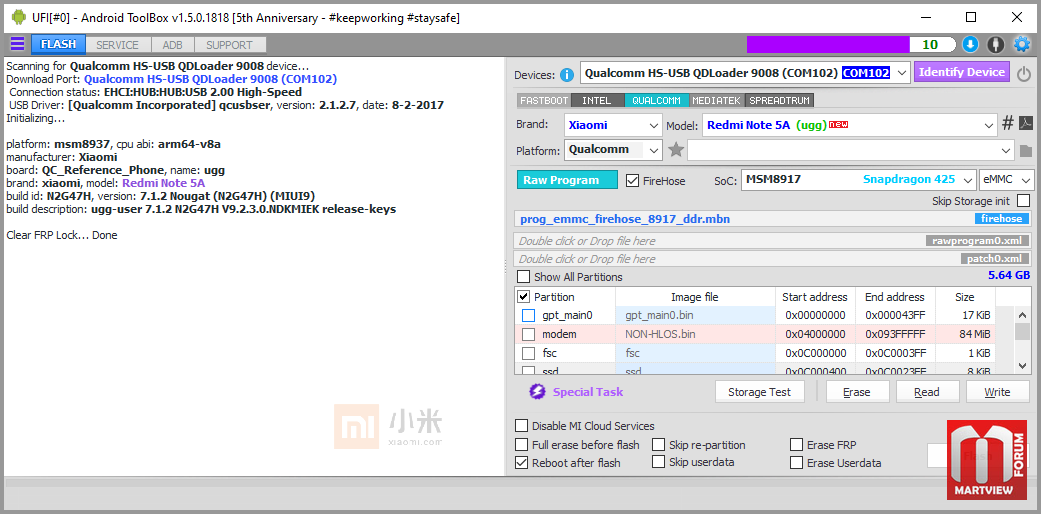The height and width of the screenshot is (514, 1041).
Task: Switch to the FLASH tab
Action: point(58,44)
